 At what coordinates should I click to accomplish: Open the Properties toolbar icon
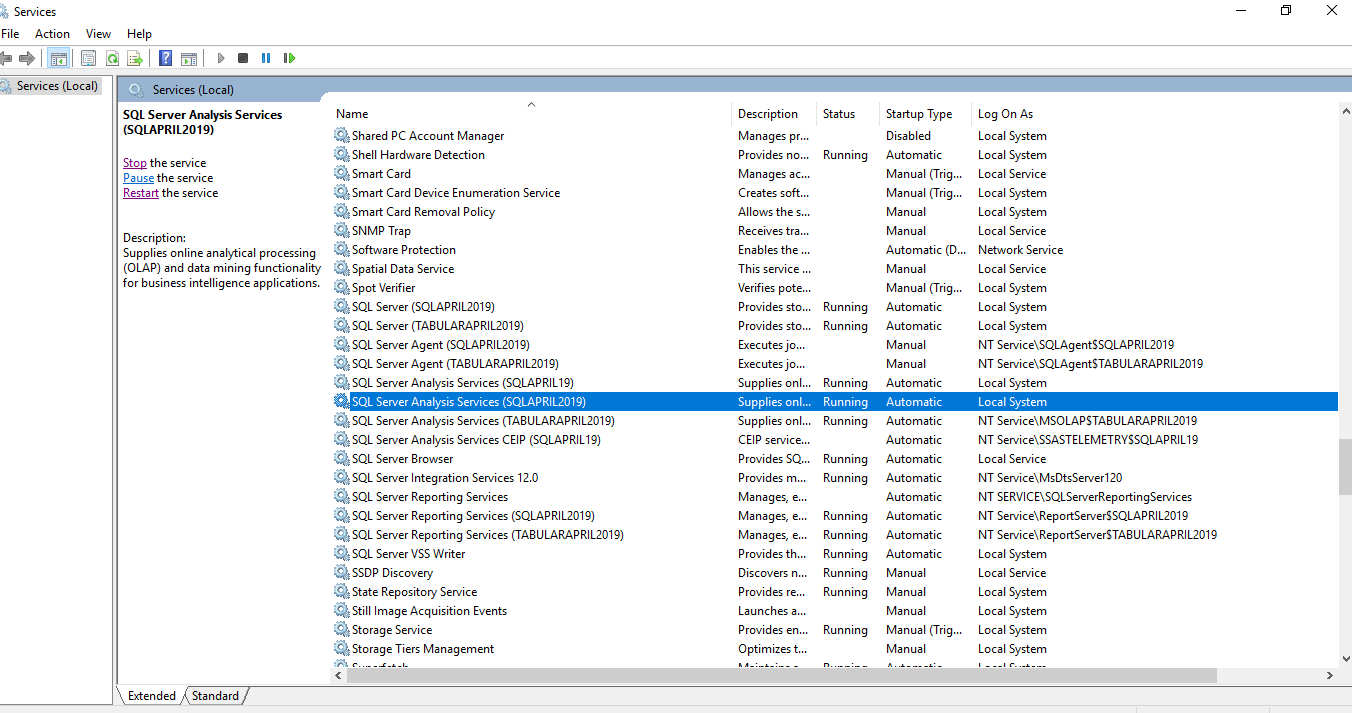[x=89, y=58]
